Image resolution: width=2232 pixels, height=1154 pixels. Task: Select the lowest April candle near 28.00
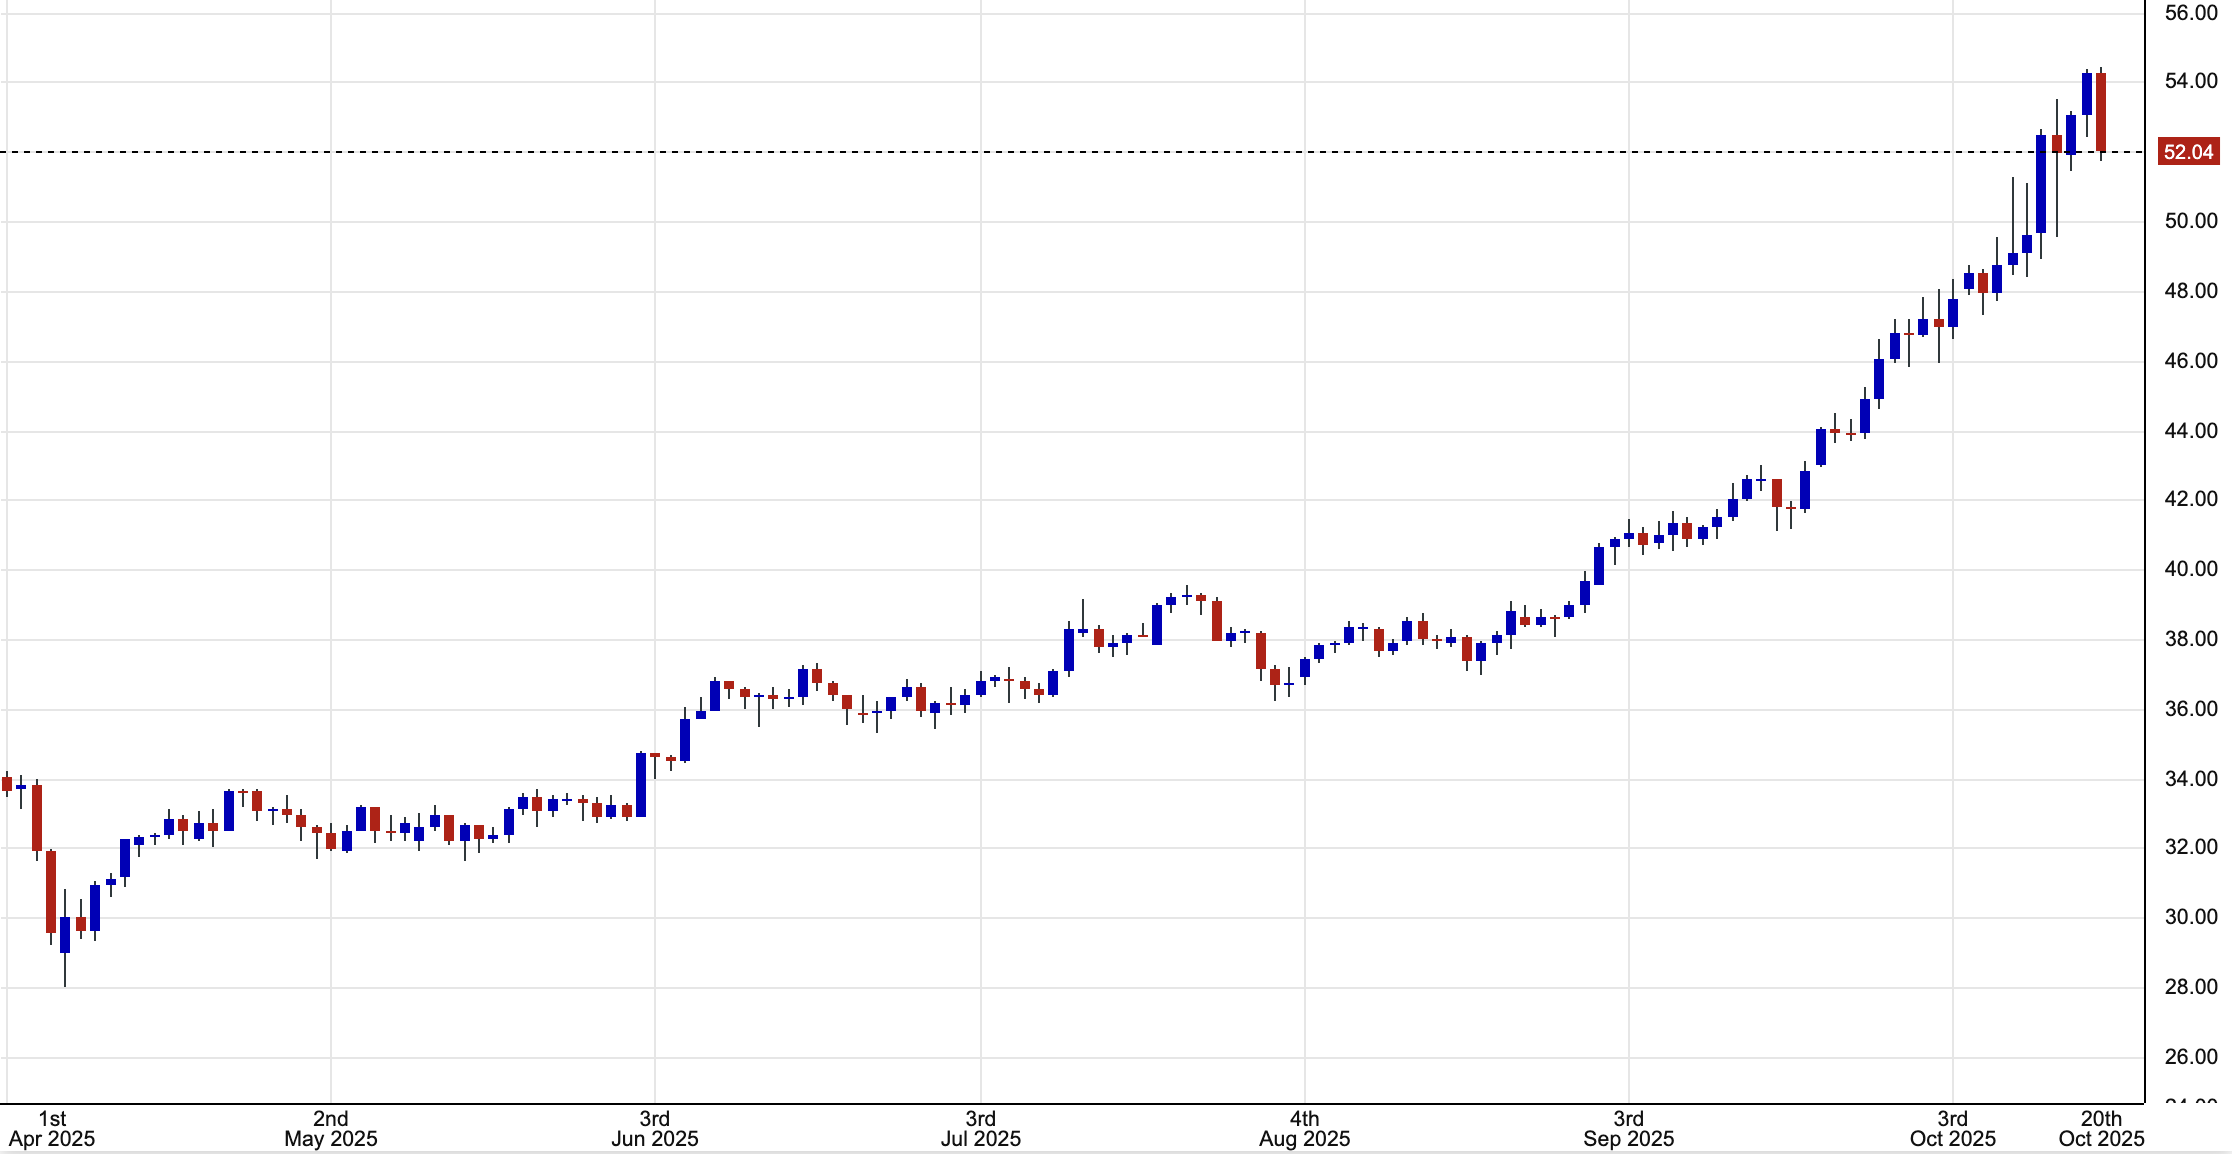click(x=65, y=935)
